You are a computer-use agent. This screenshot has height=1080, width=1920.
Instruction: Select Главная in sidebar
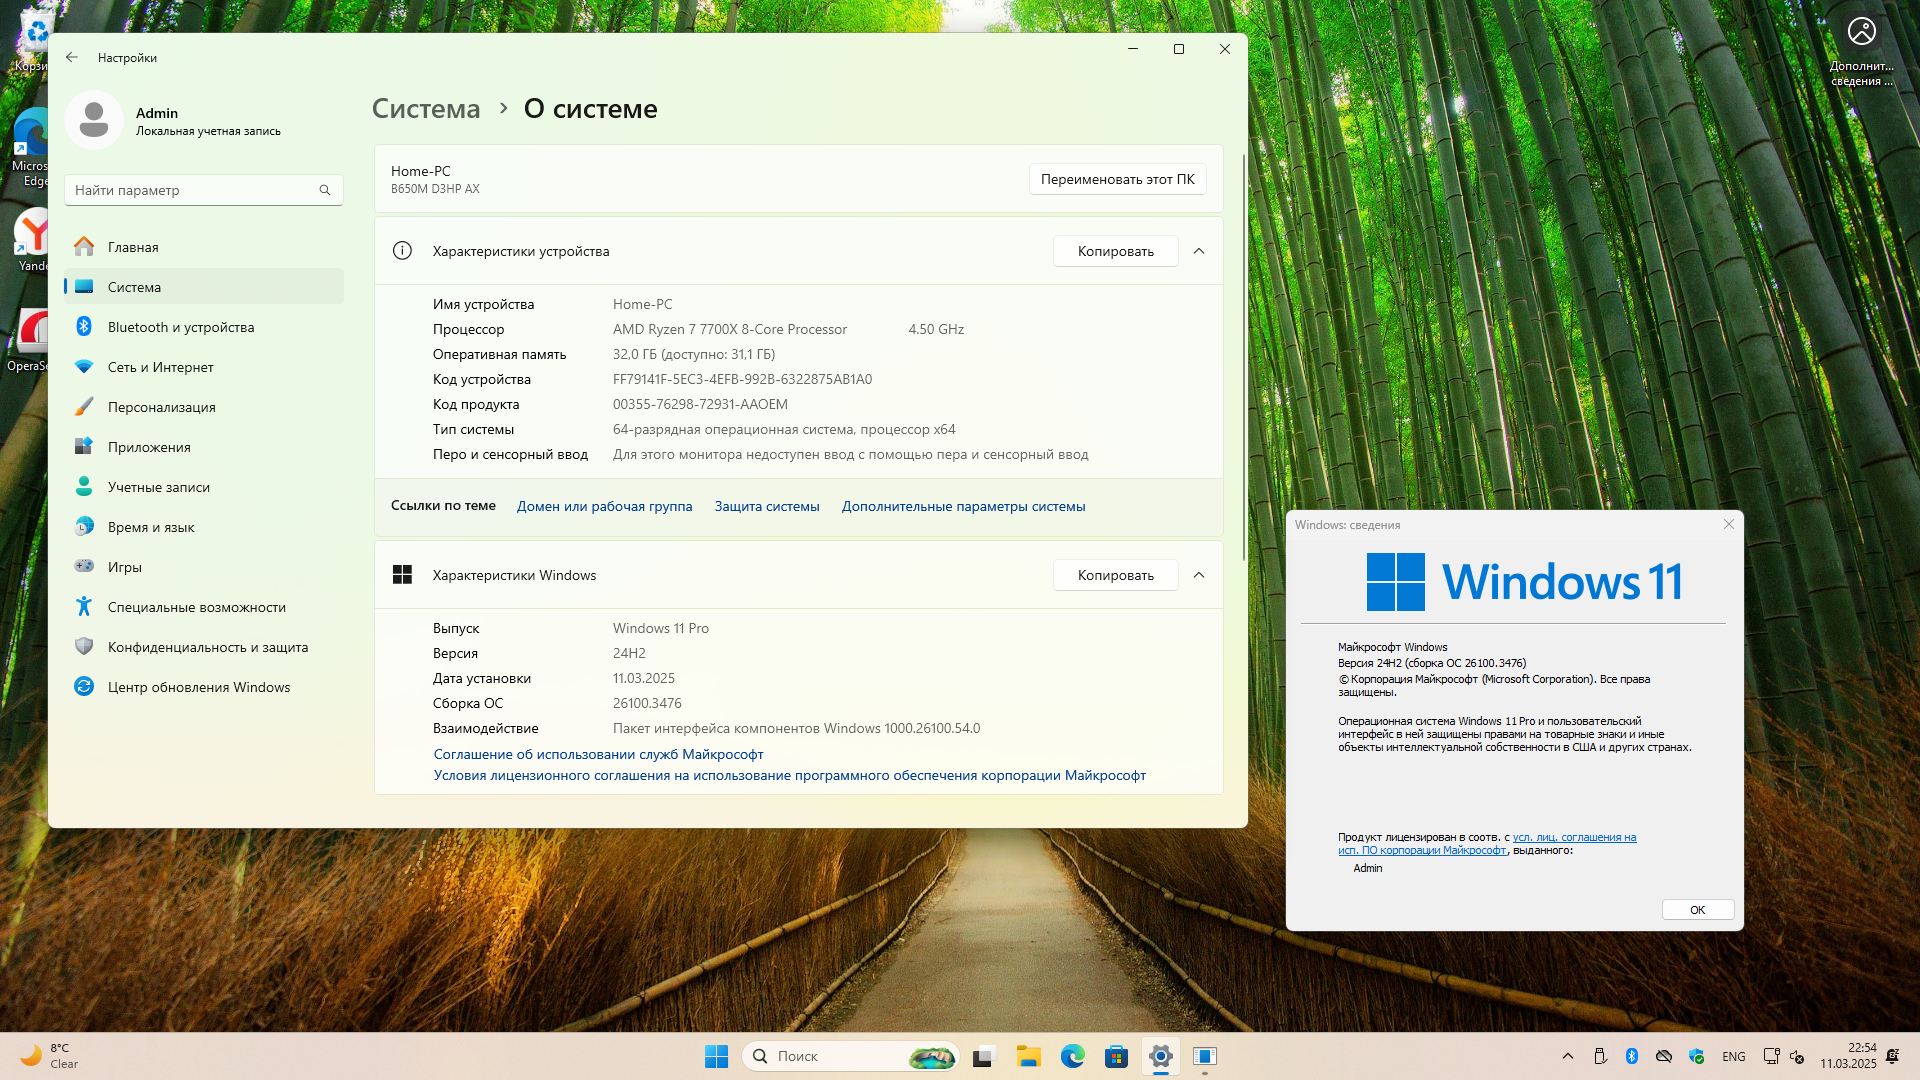[x=133, y=247]
